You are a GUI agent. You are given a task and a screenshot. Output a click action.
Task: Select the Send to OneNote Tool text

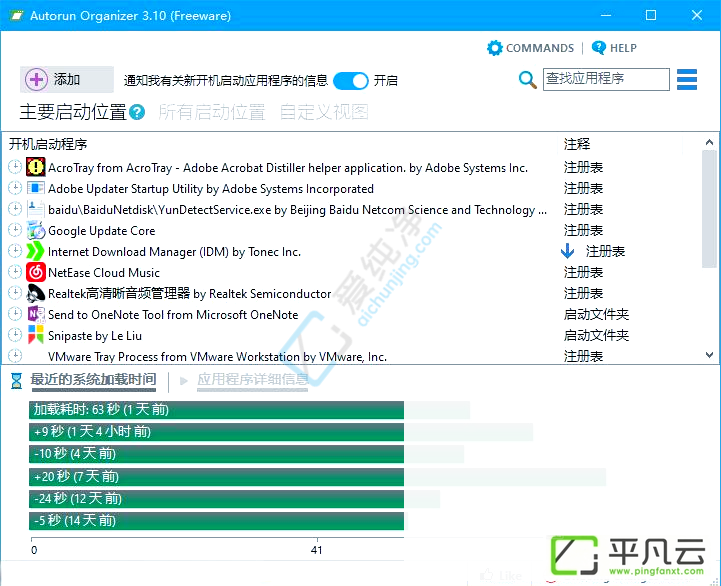click(x=173, y=315)
